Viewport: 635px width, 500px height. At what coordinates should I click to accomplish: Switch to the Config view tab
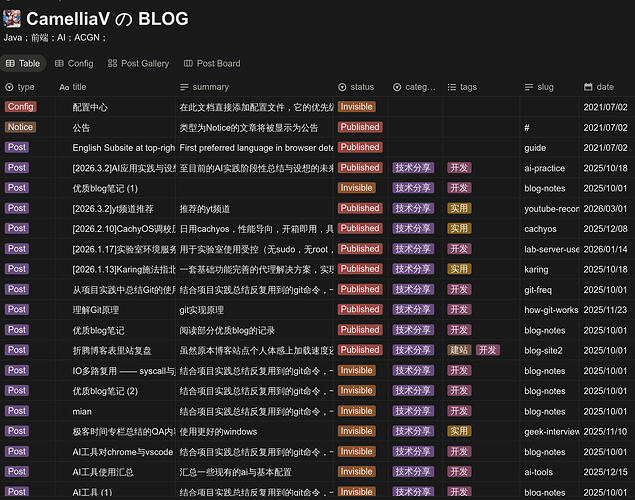coord(74,64)
